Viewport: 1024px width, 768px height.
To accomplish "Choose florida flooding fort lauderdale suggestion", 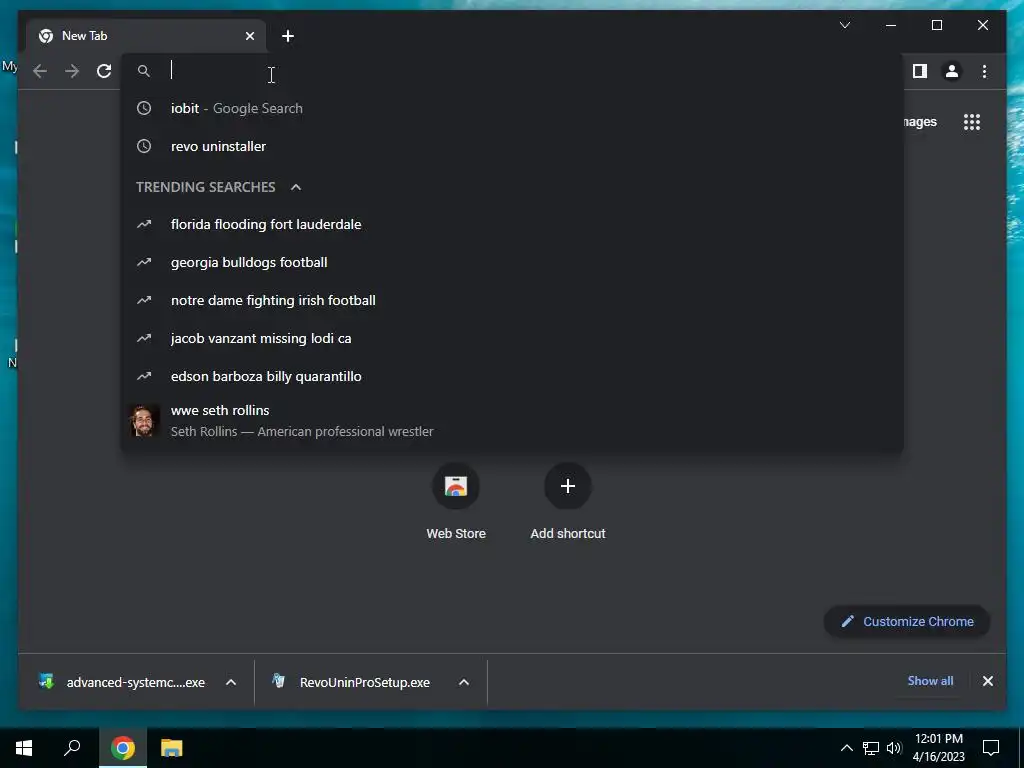I will click(512, 225).
